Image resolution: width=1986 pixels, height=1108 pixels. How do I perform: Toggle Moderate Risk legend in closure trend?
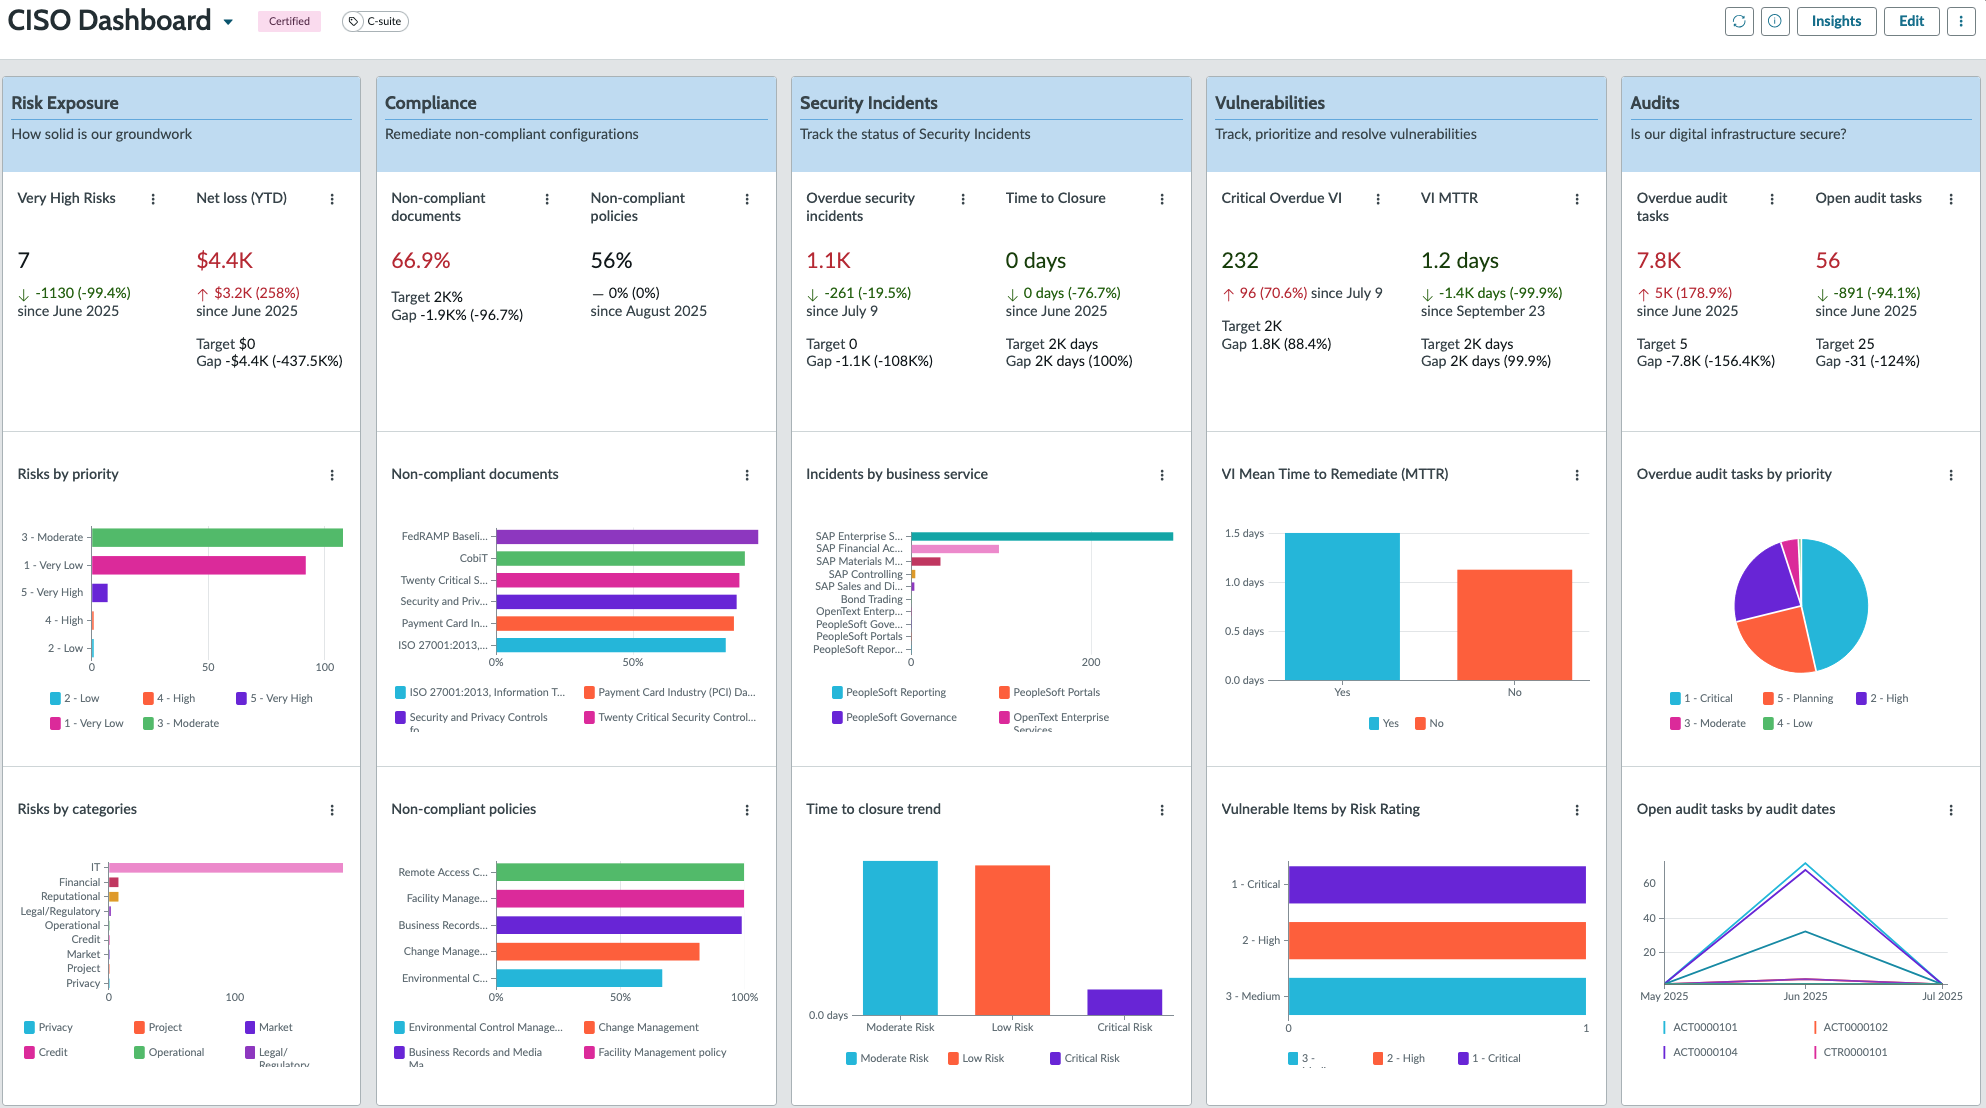pyautogui.click(x=887, y=1058)
